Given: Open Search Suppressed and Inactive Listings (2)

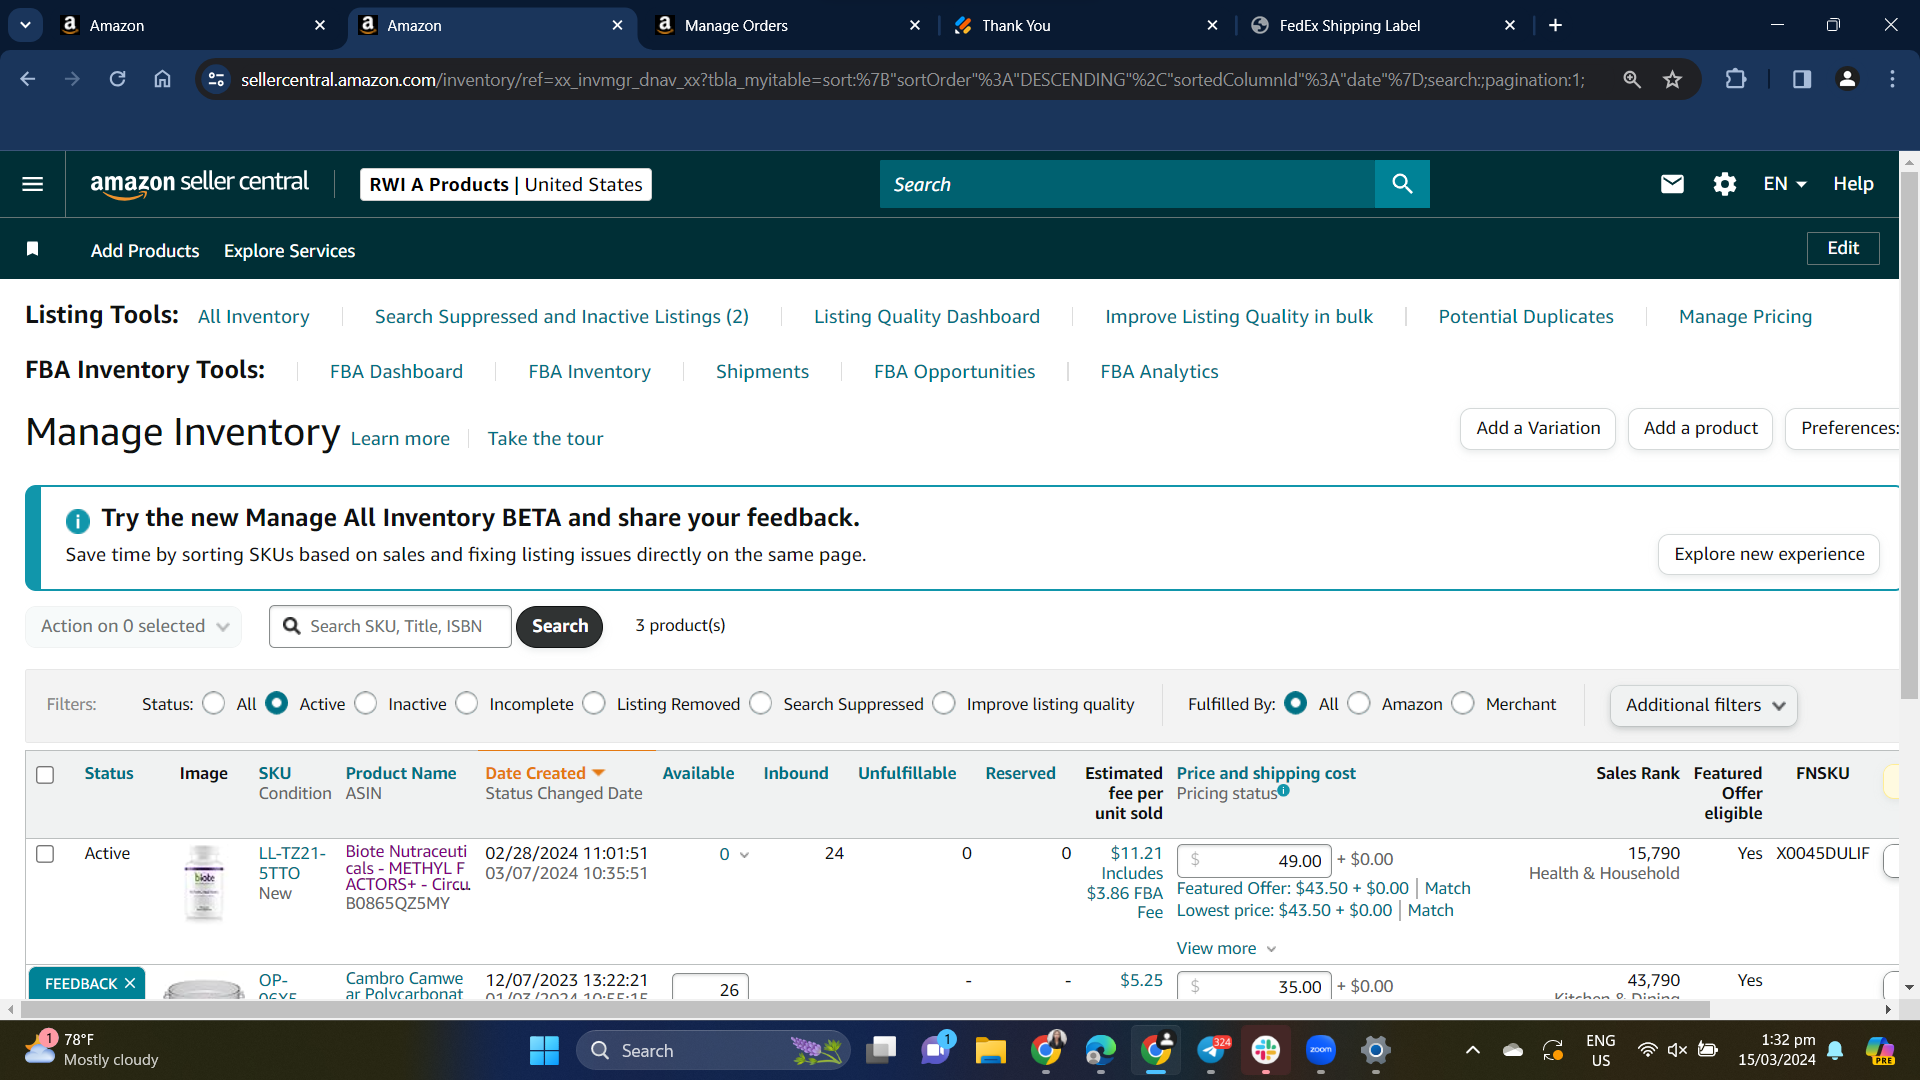Looking at the screenshot, I should [x=562, y=316].
